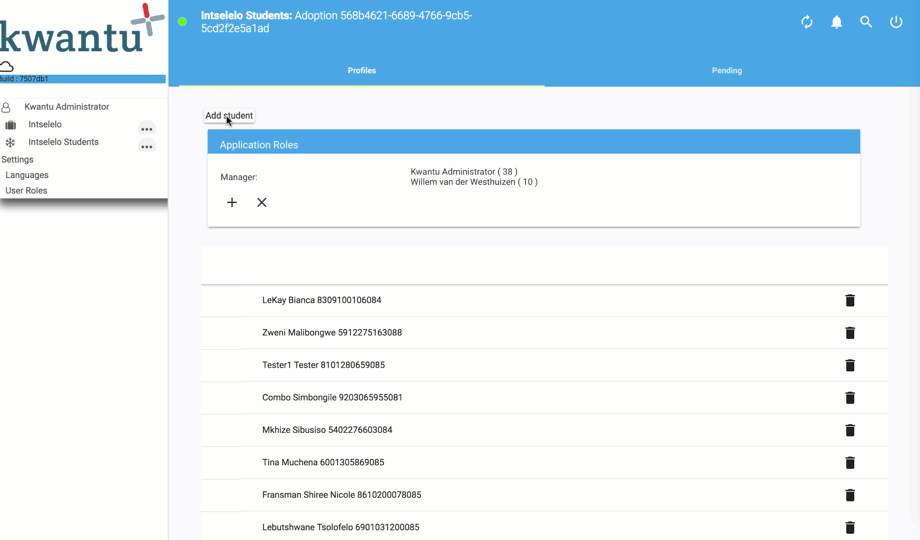Select Fransman Shiree Nicole 8610200078085 profile
920x540 pixels.
341,495
